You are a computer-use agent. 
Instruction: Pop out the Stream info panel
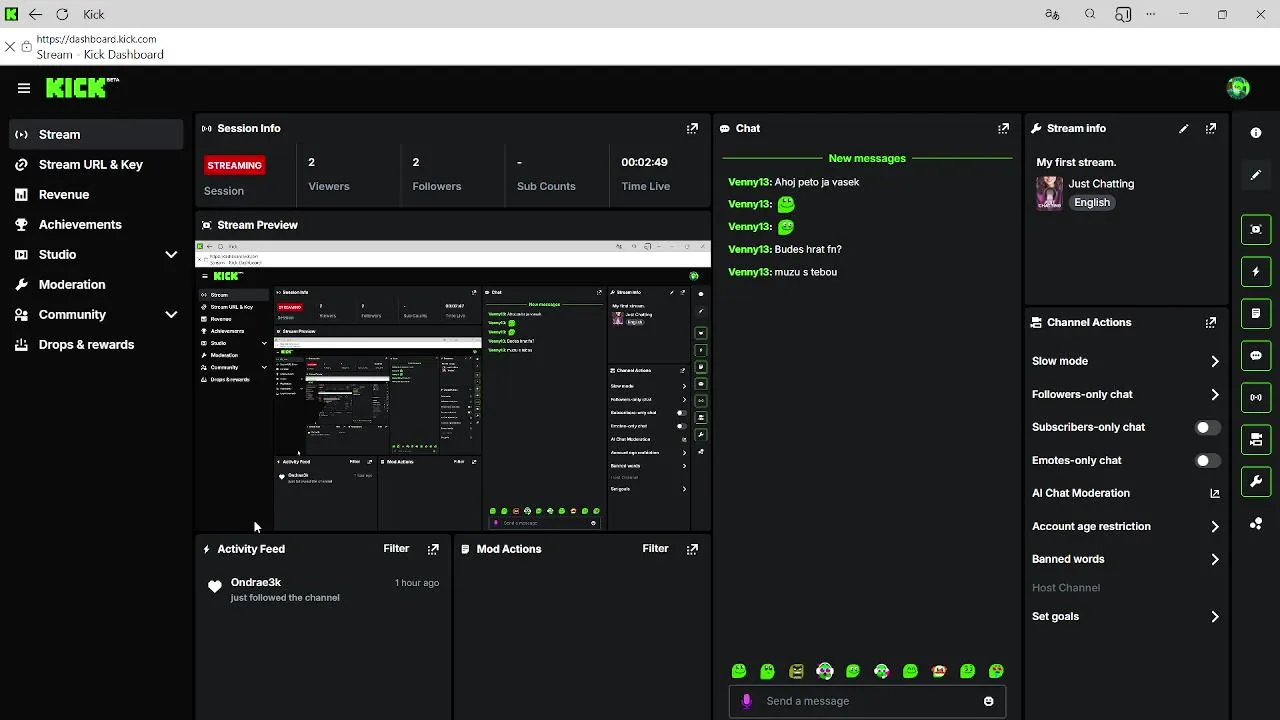coord(1211,128)
